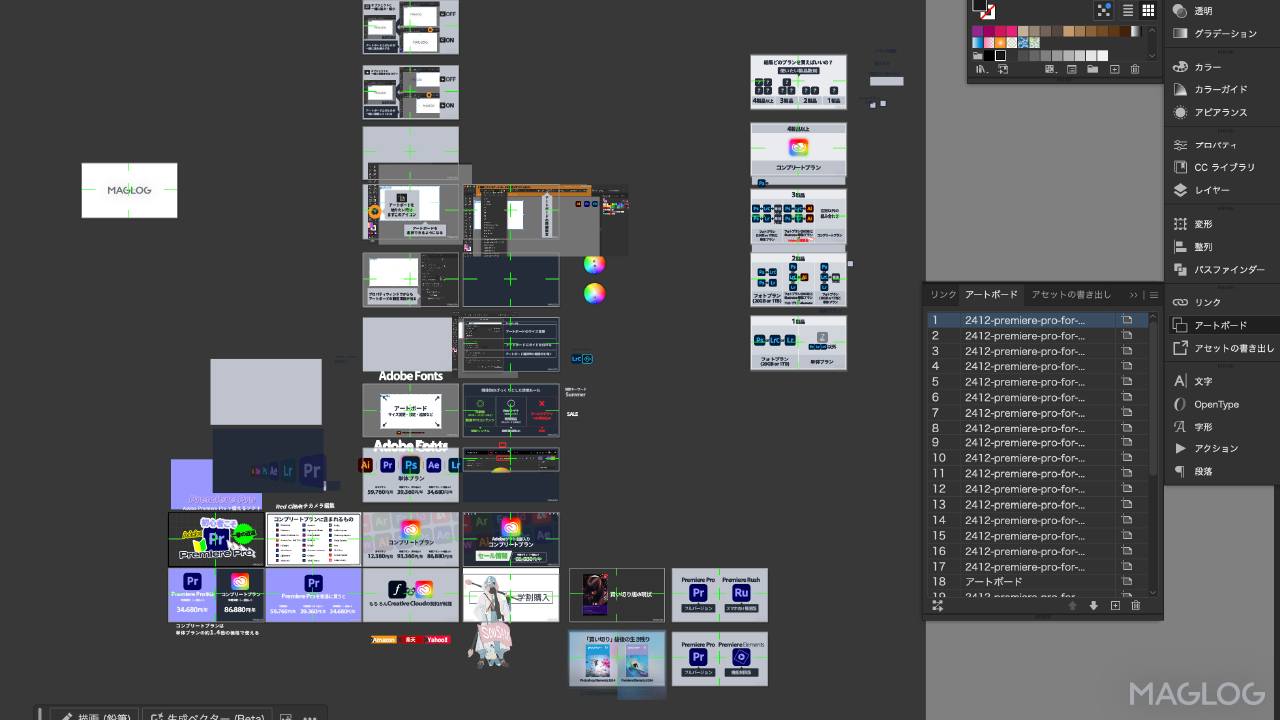Open the Swatch Libraries menu

(x=980, y=69)
